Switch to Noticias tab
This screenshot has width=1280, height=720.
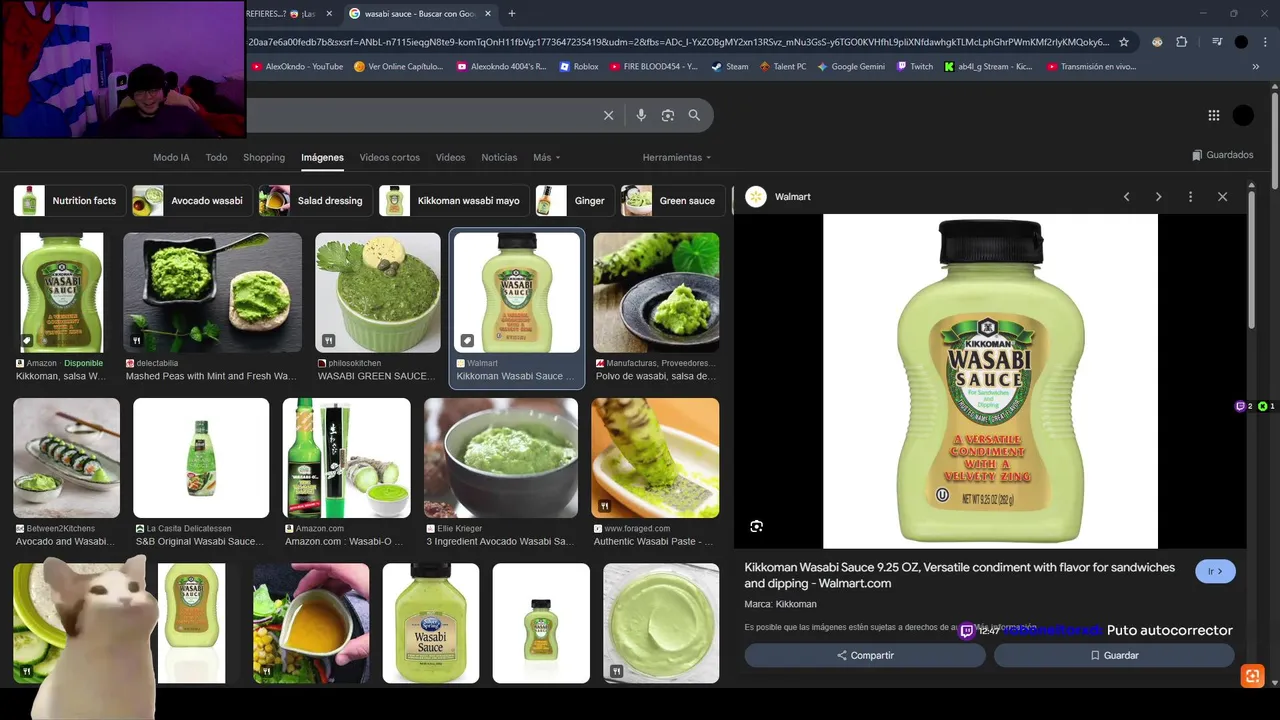(x=499, y=157)
